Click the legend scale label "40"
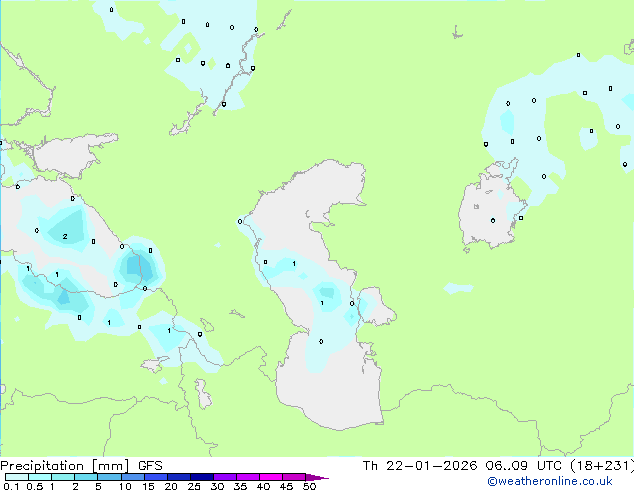 pyautogui.click(x=263, y=486)
